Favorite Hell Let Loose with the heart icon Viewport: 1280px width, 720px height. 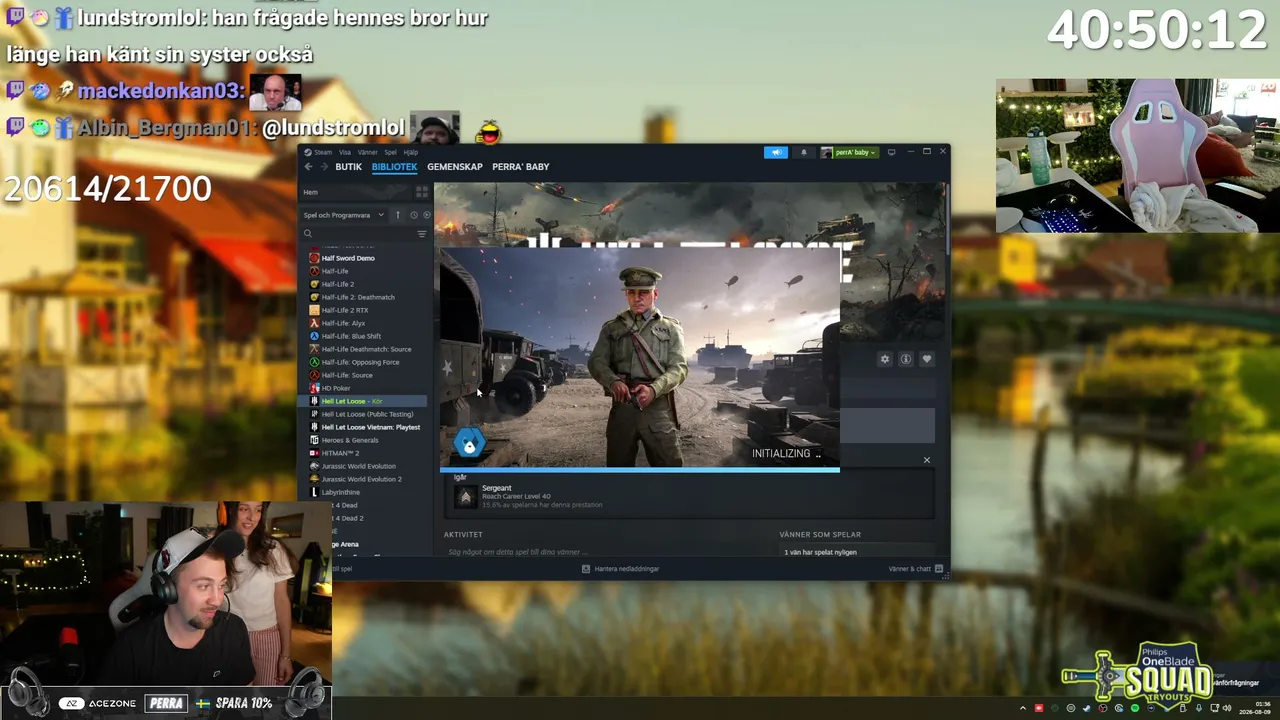(x=927, y=359)
